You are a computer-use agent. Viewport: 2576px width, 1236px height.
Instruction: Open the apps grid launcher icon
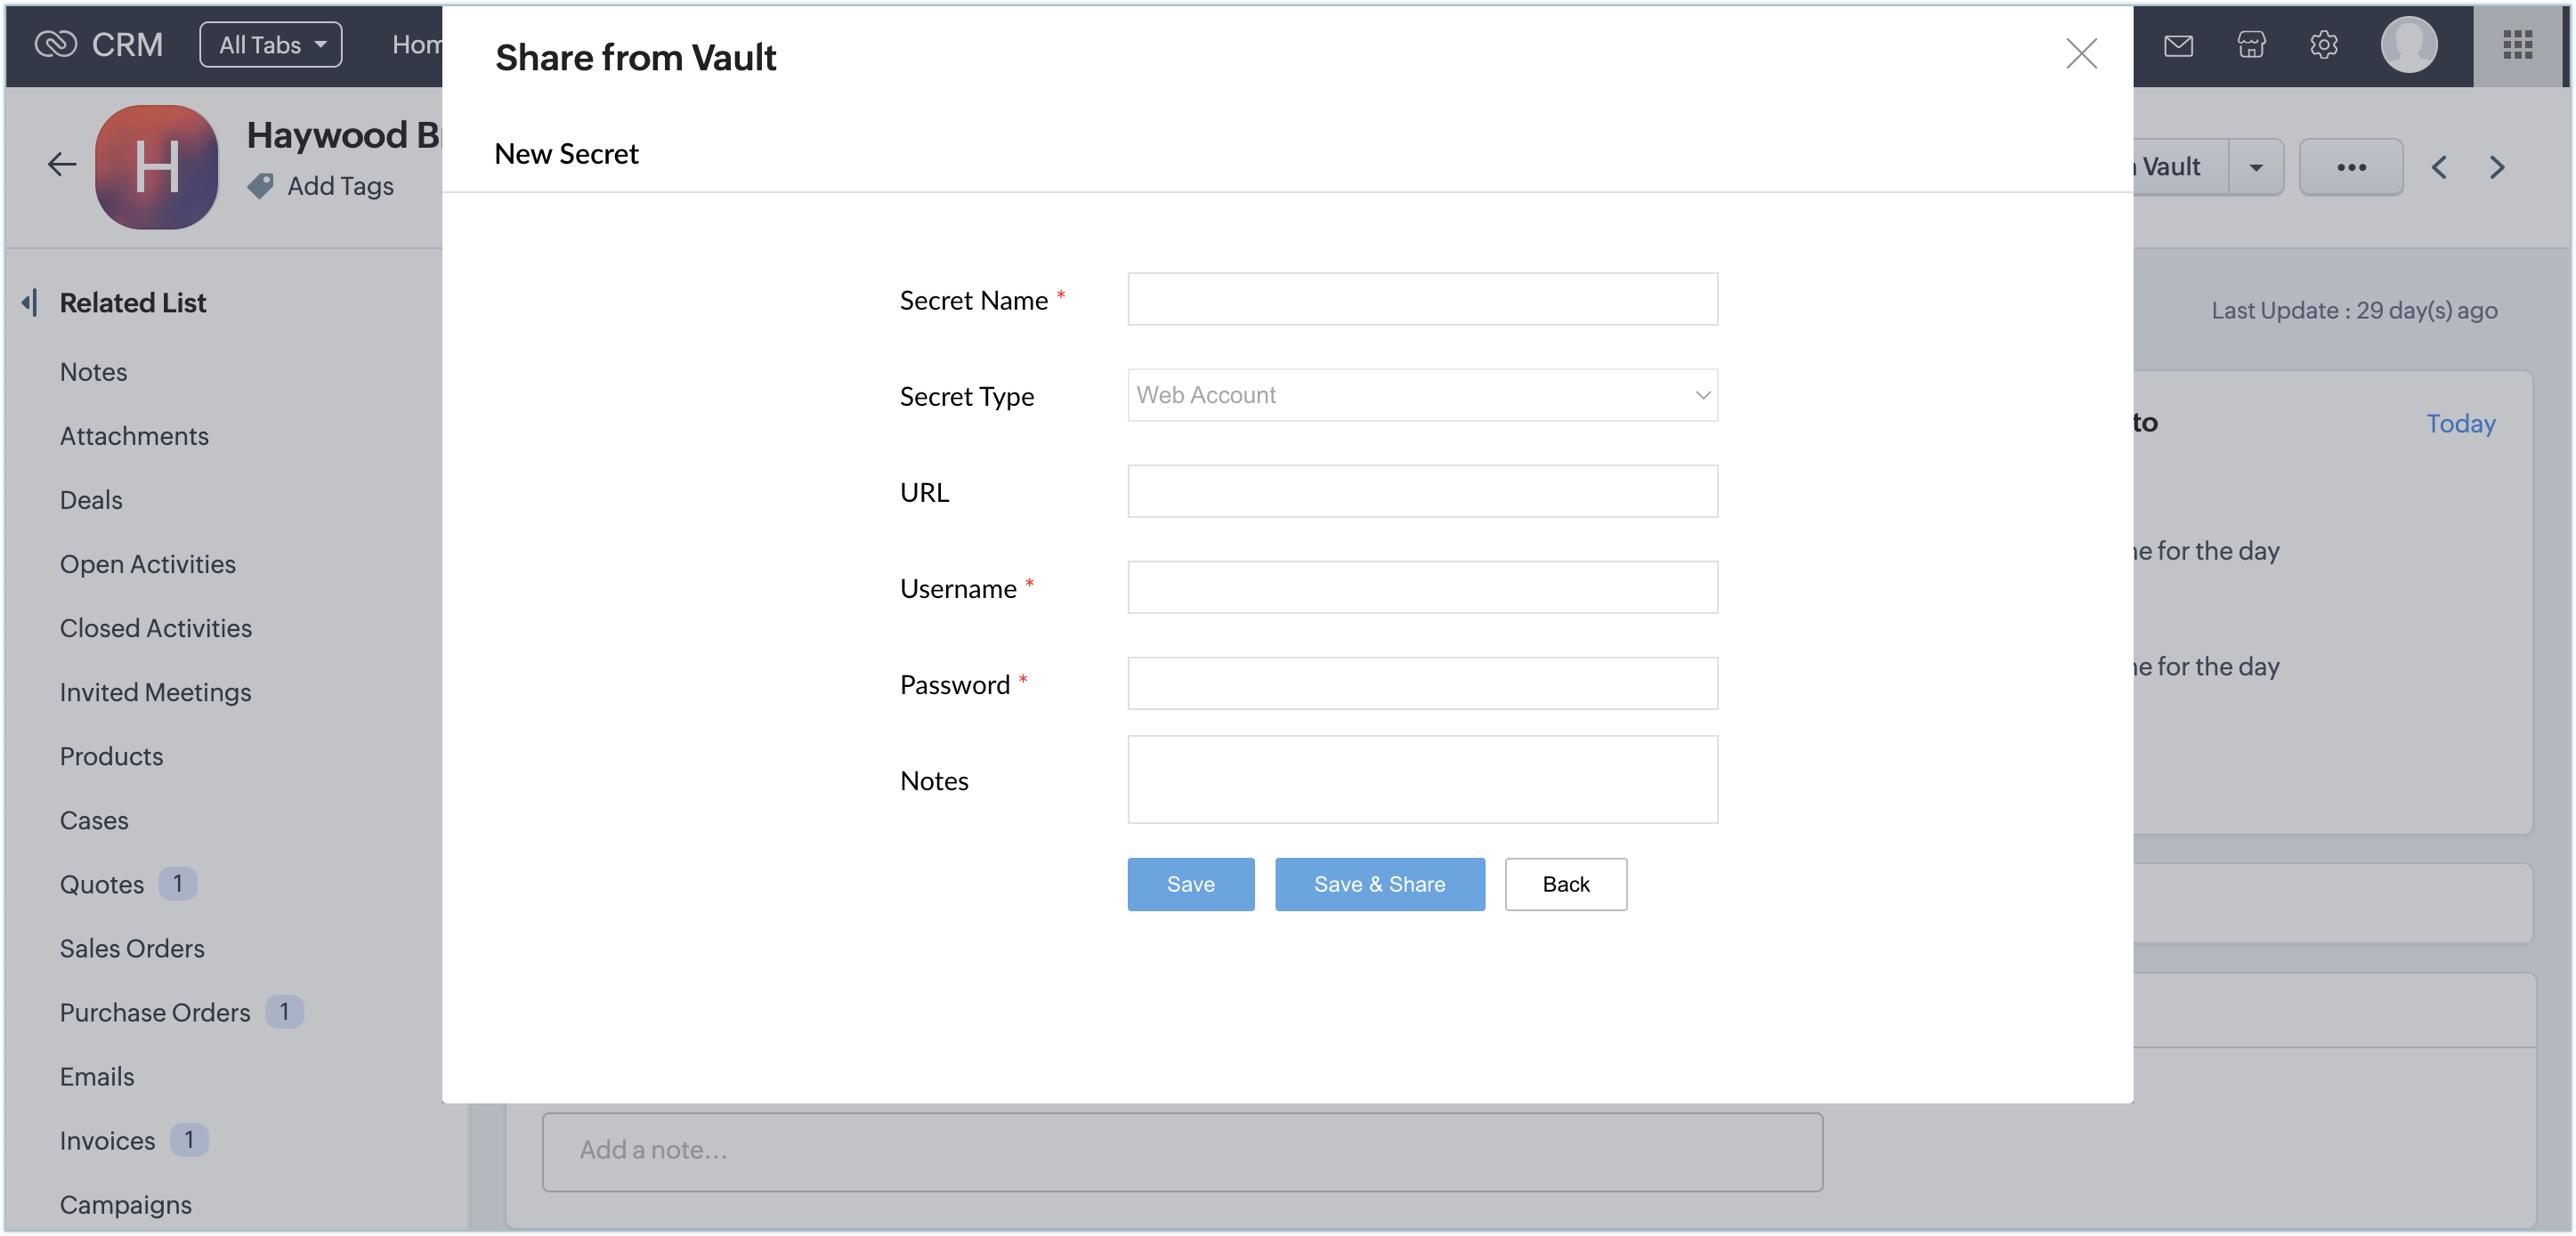coord(2517,45)
